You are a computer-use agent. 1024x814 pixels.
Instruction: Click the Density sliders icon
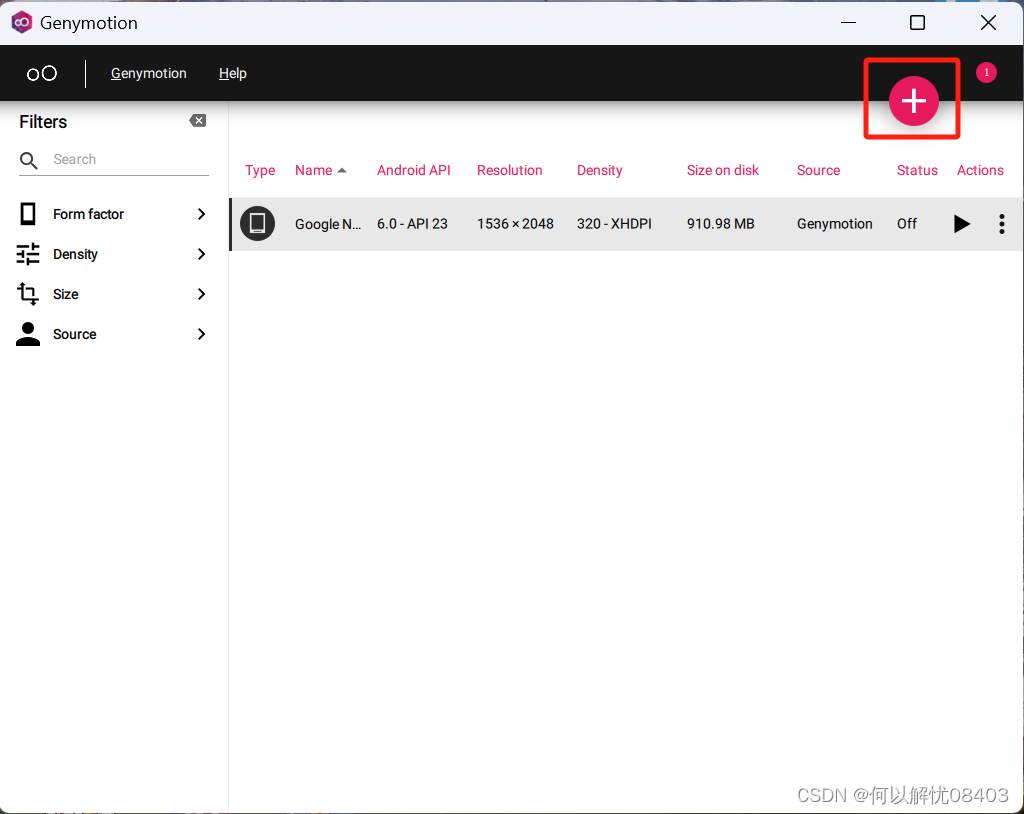(28, 254)
